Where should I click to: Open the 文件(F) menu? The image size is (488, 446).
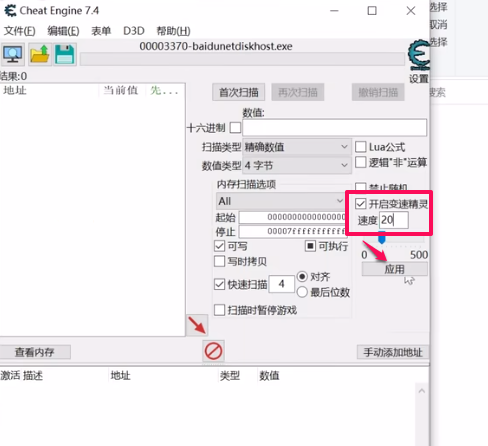tap(20, 31)
